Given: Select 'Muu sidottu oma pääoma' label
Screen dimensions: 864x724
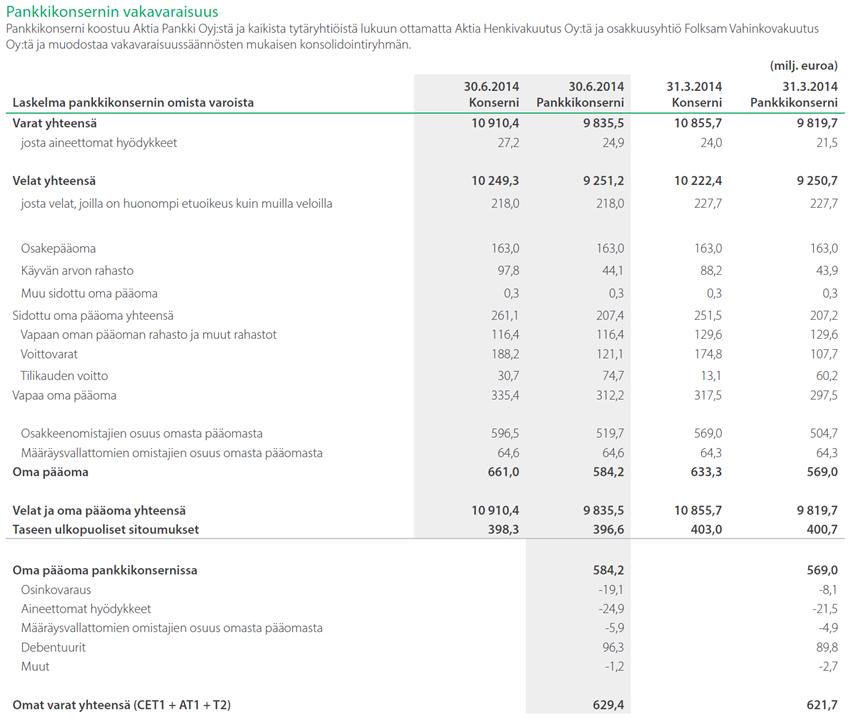Looking at the screenshot, I should [x=89, y=293].
